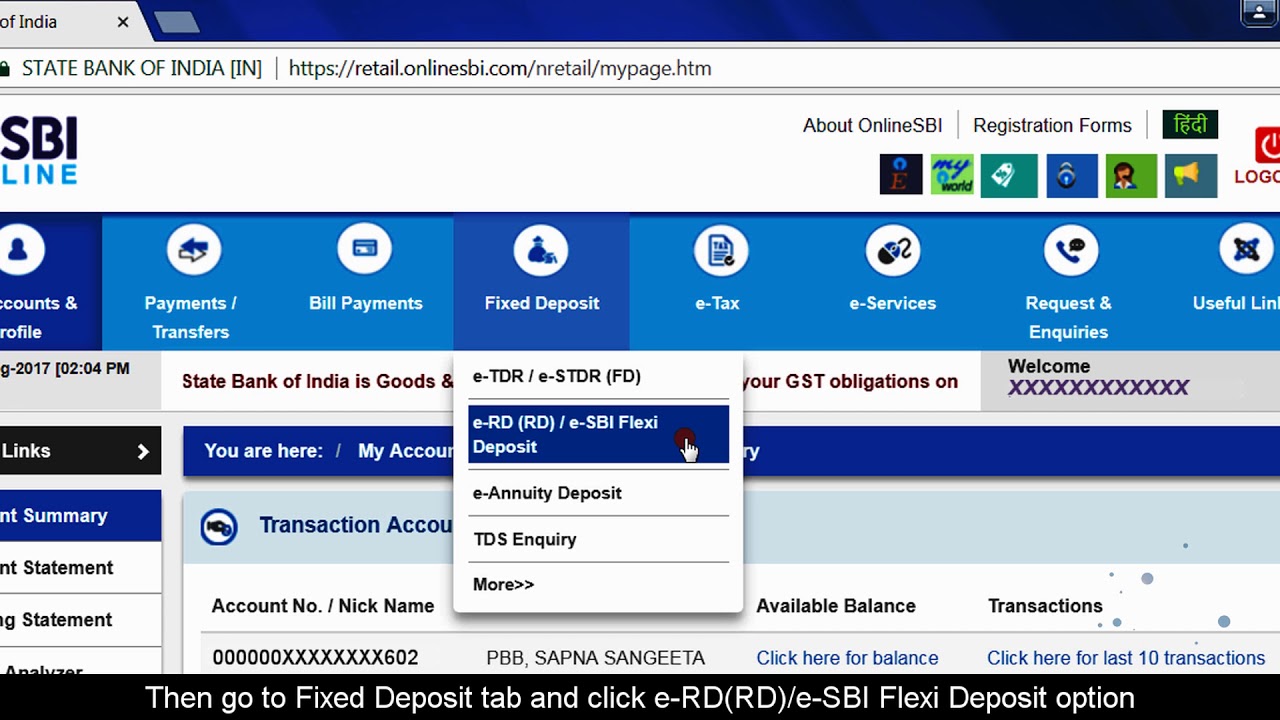Click the Transactions column header
The width and height of the screenshot is (1280, 720).
pyautogui.click(x=1045, y=606)
